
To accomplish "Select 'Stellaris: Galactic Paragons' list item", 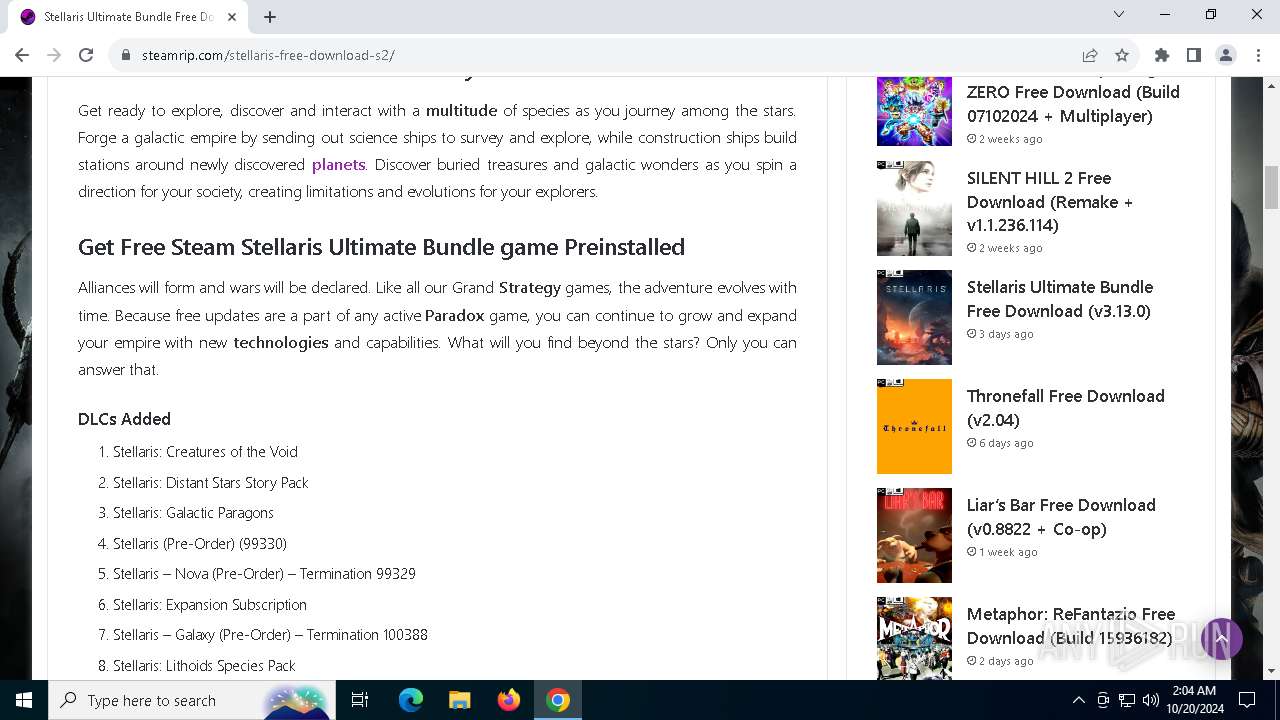I will (x=193, y=513).
